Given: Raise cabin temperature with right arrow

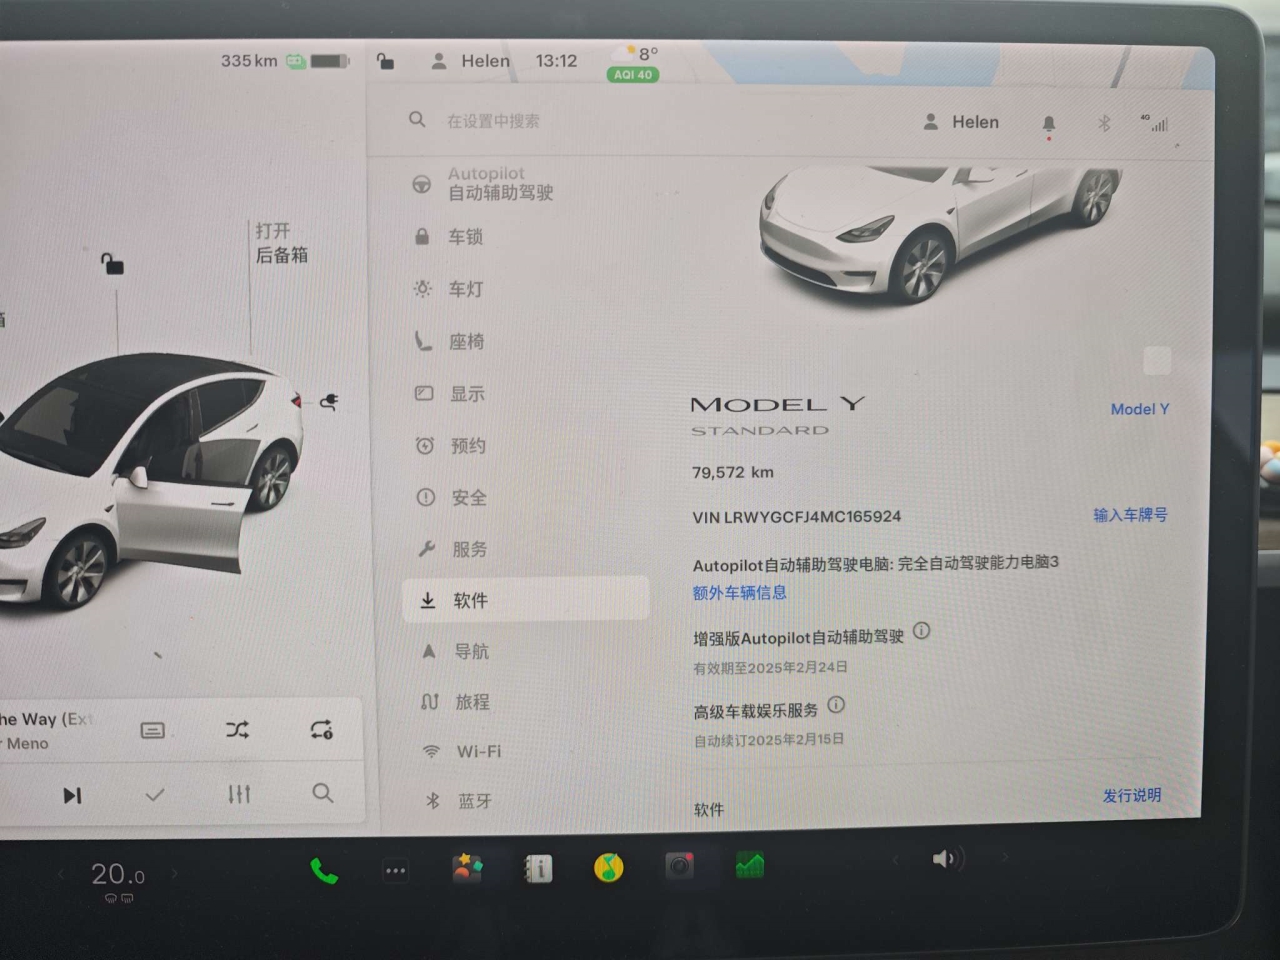Looking at the screenshot, I should point(174,873).
